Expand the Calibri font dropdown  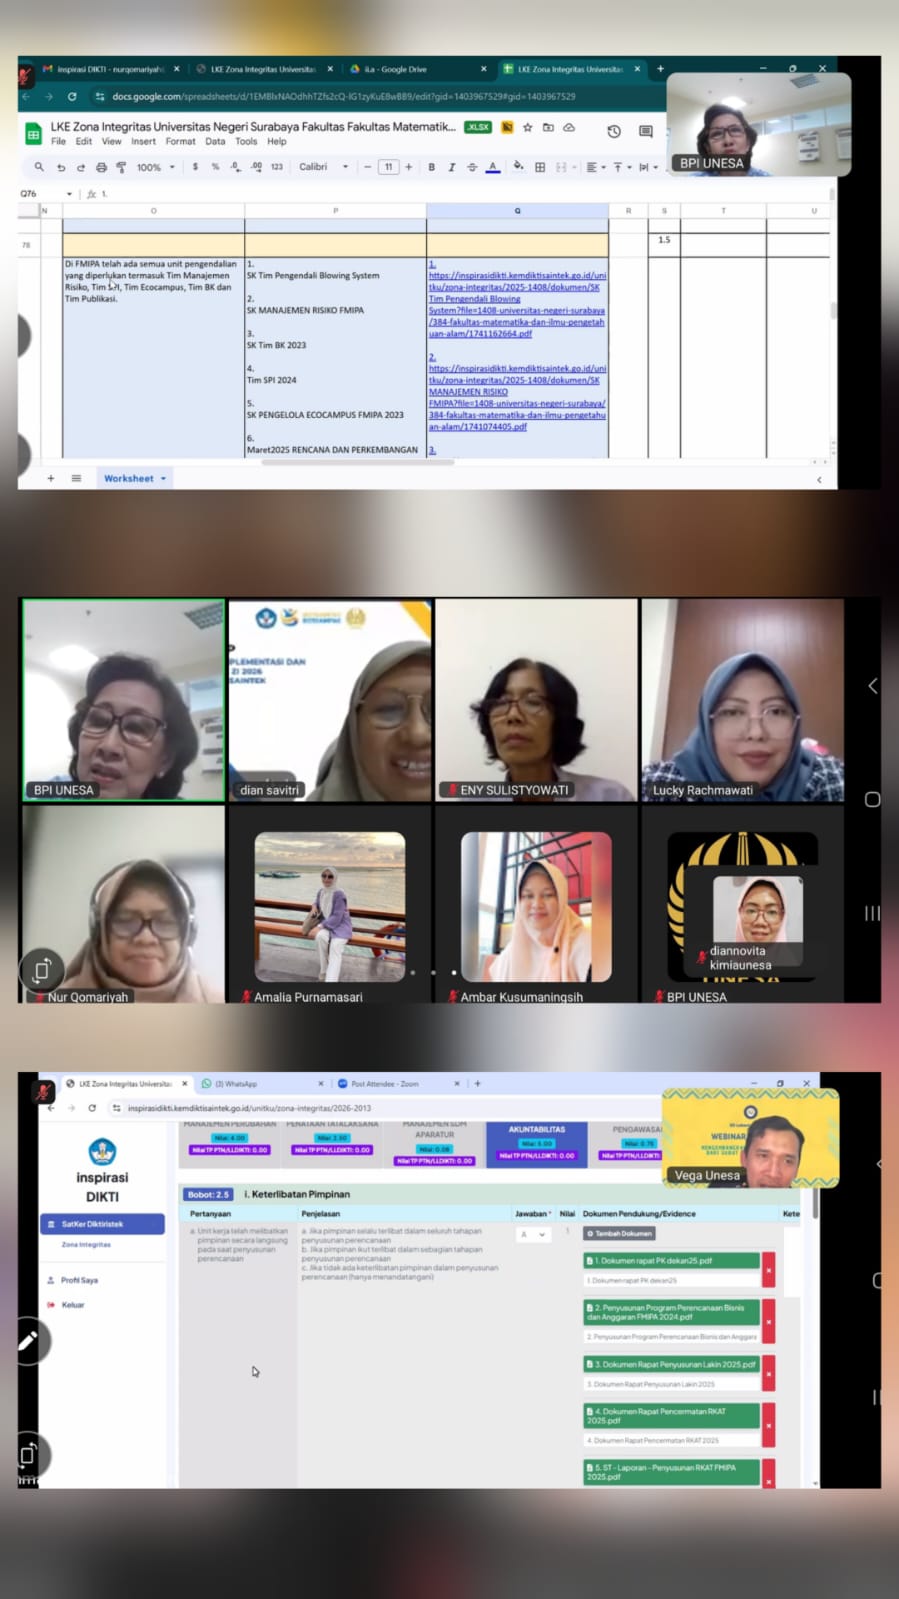point(324,167)
